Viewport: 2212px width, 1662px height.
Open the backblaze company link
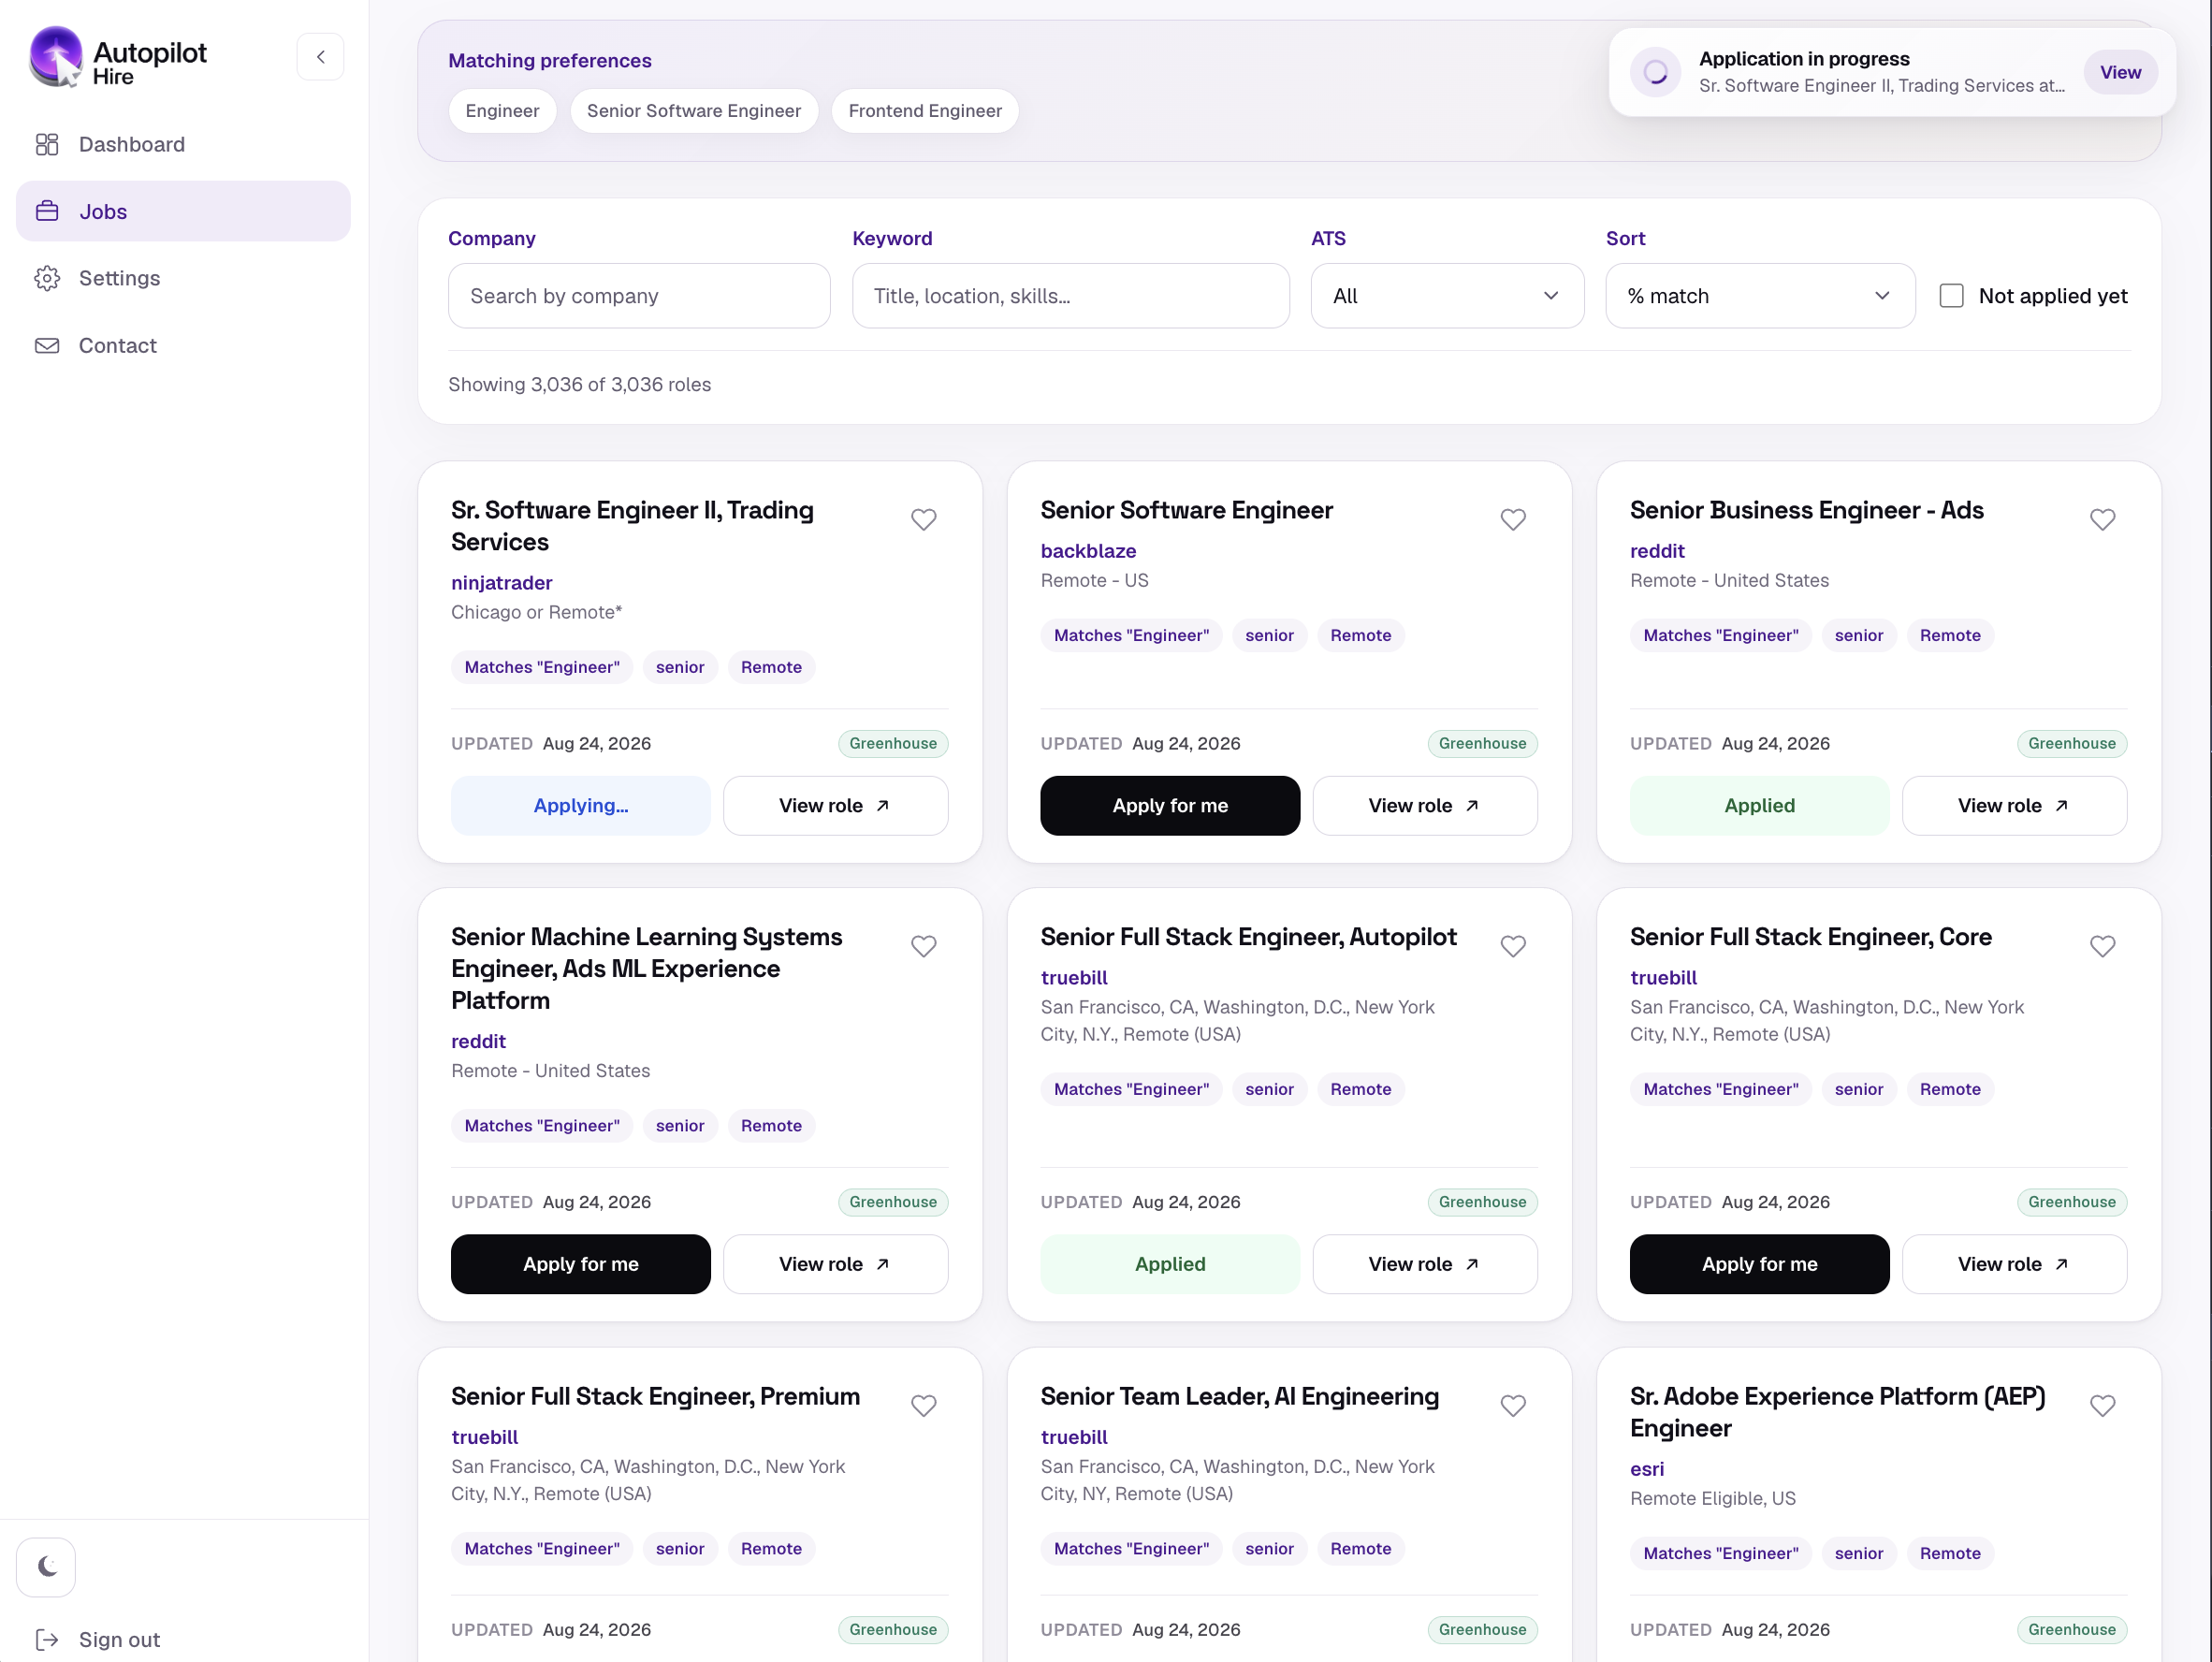tap(1087, 550)
